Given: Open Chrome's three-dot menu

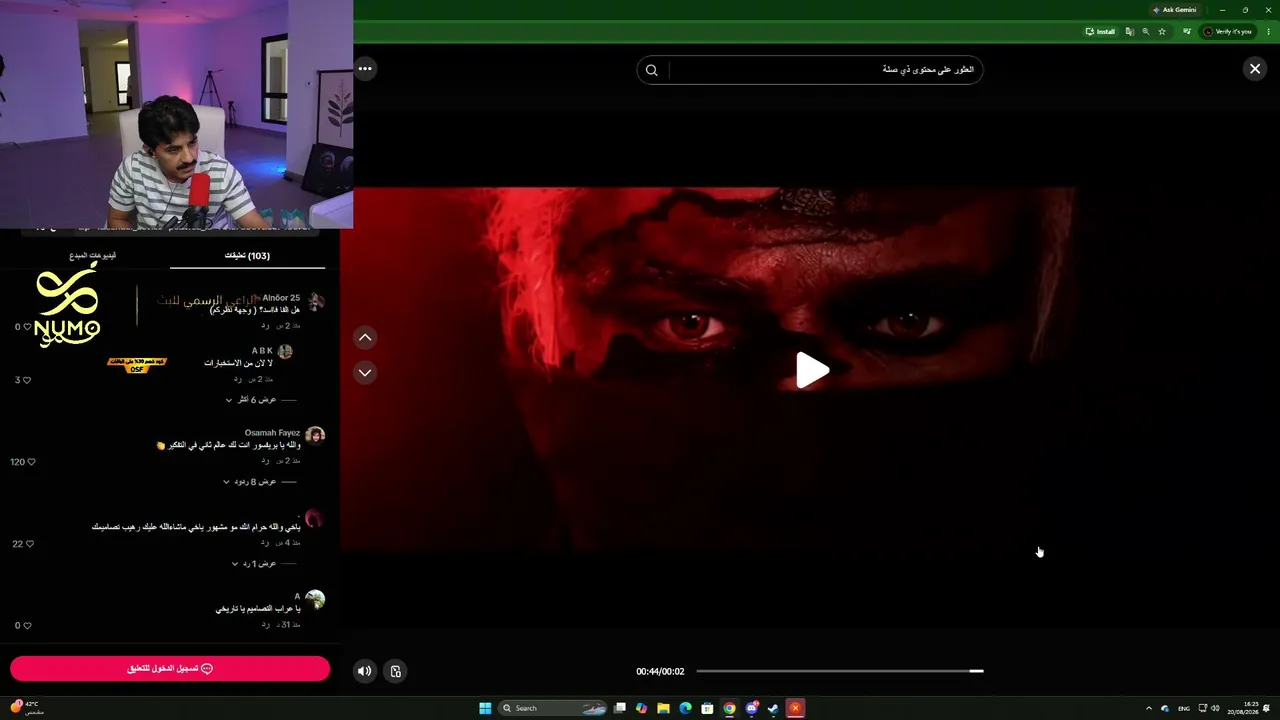Looking at the screenshot, I should click(x=1269, y=31).
